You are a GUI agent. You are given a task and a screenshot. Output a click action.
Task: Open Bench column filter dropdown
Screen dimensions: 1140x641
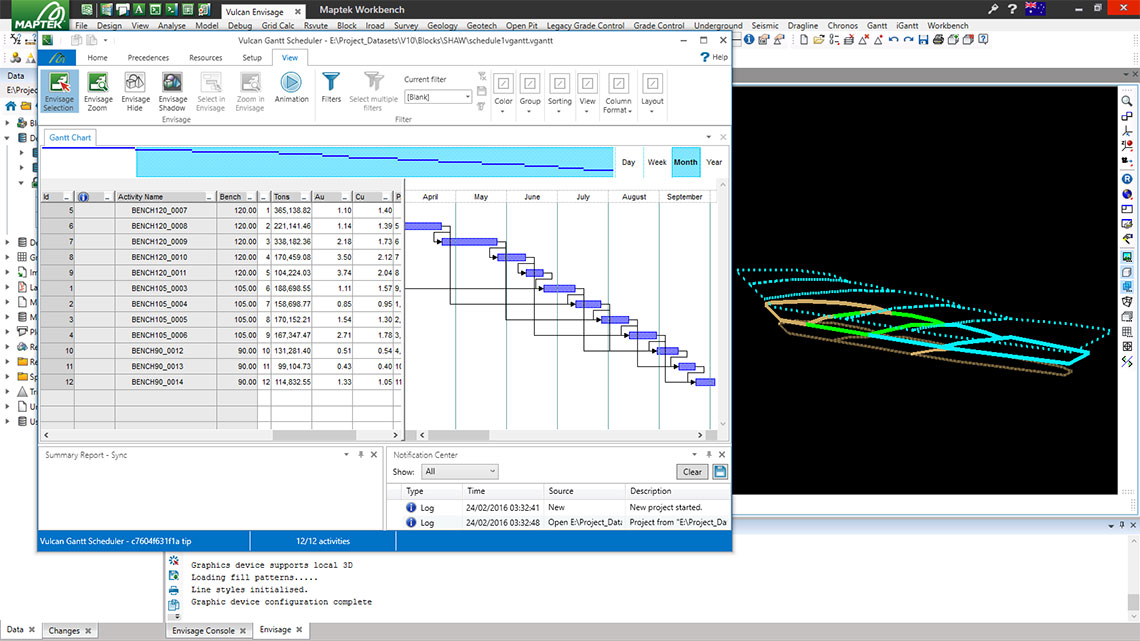(x=250, y=197)
